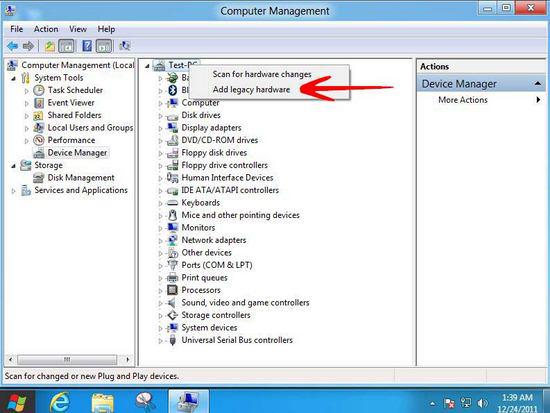Show hidden tray icons arrow
The height and width of the screenshot is (413, 550).
432,404
